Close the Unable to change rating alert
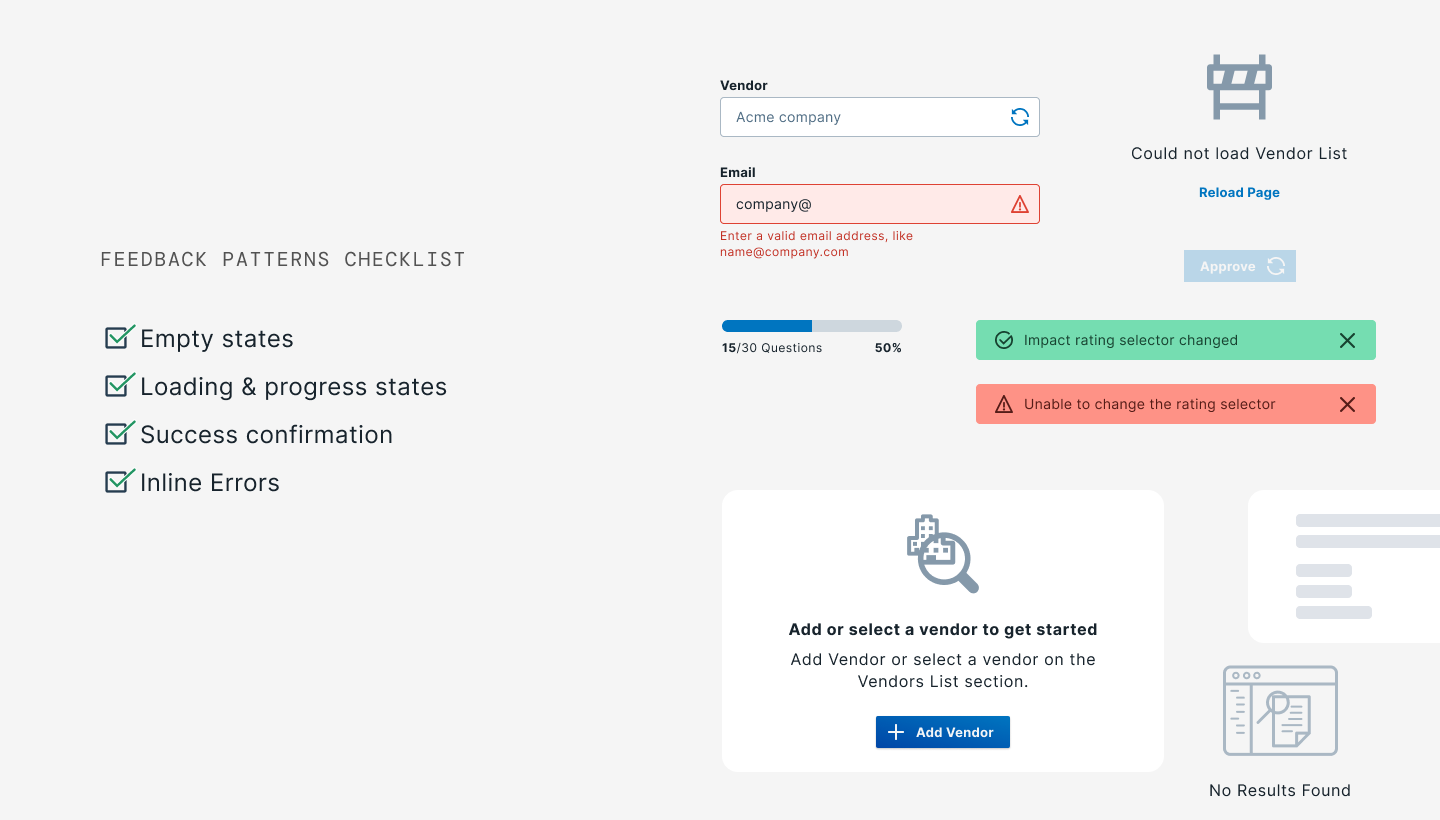The height and width of the screenshot is (820, 1440). 1347,404
